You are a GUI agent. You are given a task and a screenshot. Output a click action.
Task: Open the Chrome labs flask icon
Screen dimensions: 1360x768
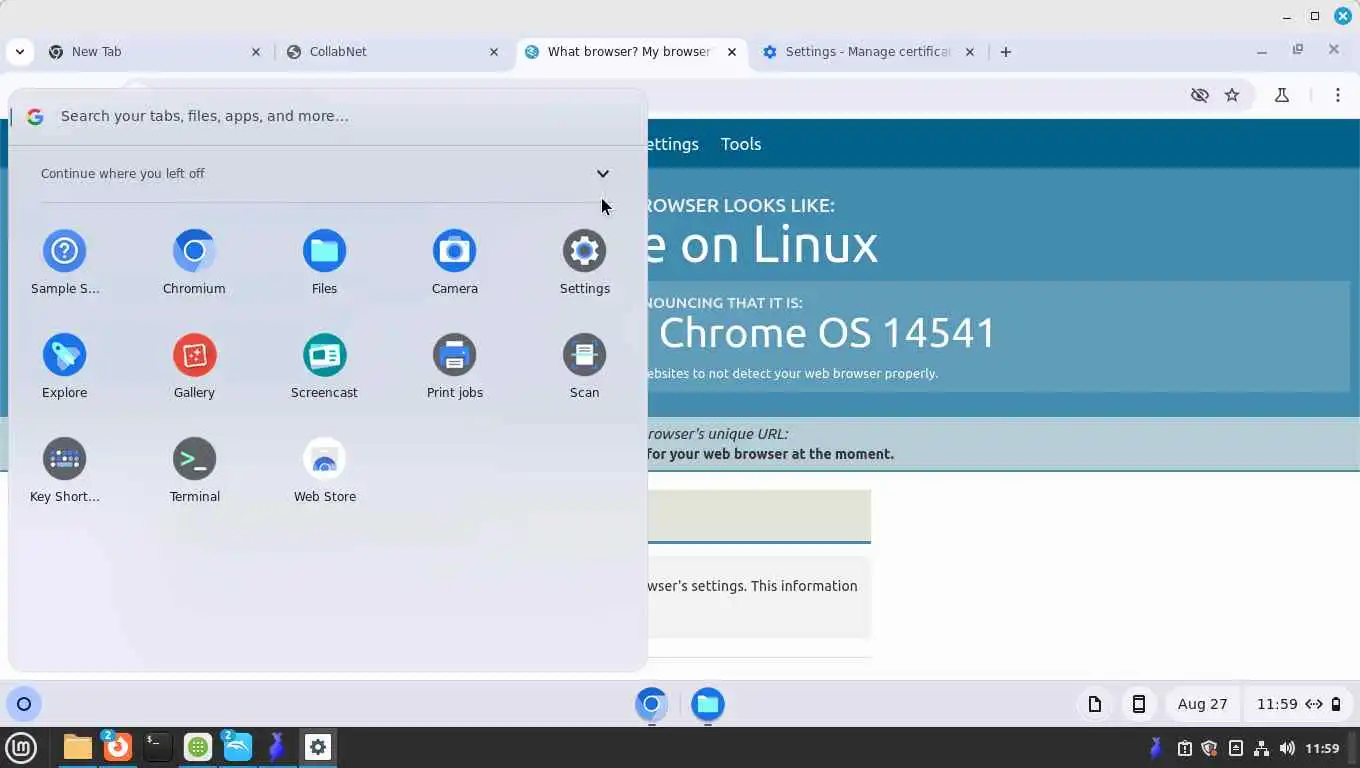click(x=1282, y=95)
